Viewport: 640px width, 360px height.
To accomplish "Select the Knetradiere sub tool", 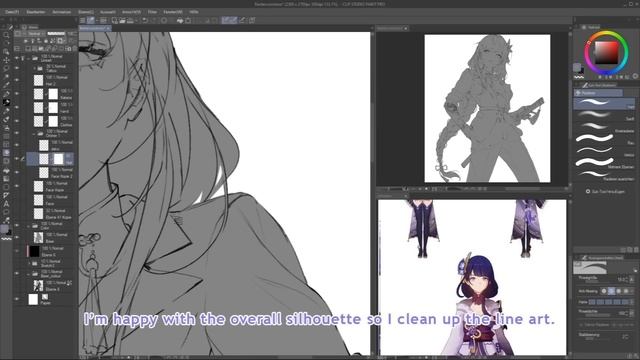I will [x=604, y=127].
